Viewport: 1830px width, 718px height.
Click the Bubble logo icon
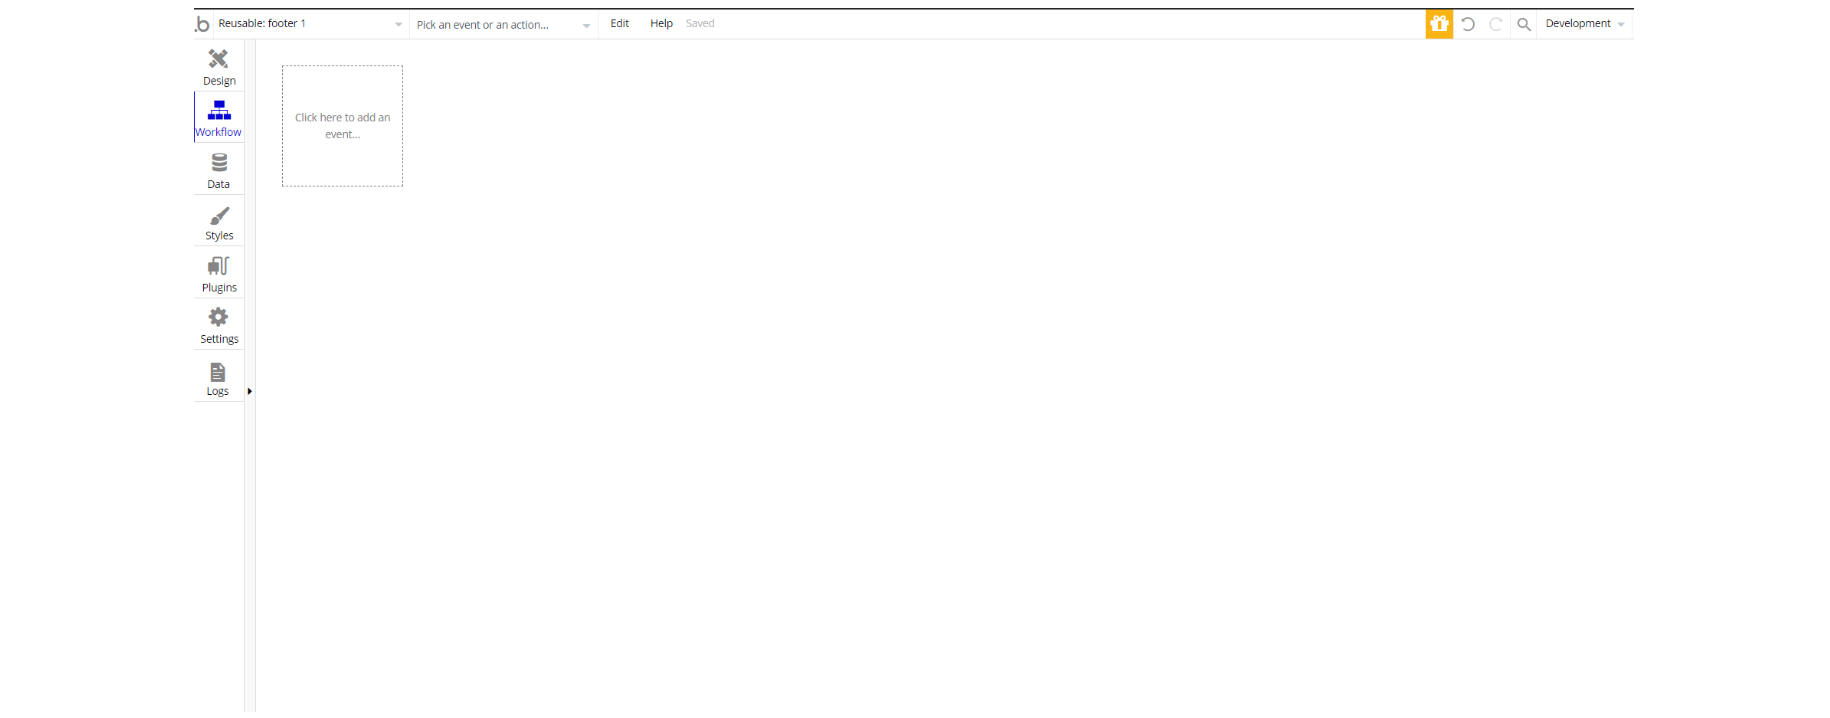click(x=202, y=24)
